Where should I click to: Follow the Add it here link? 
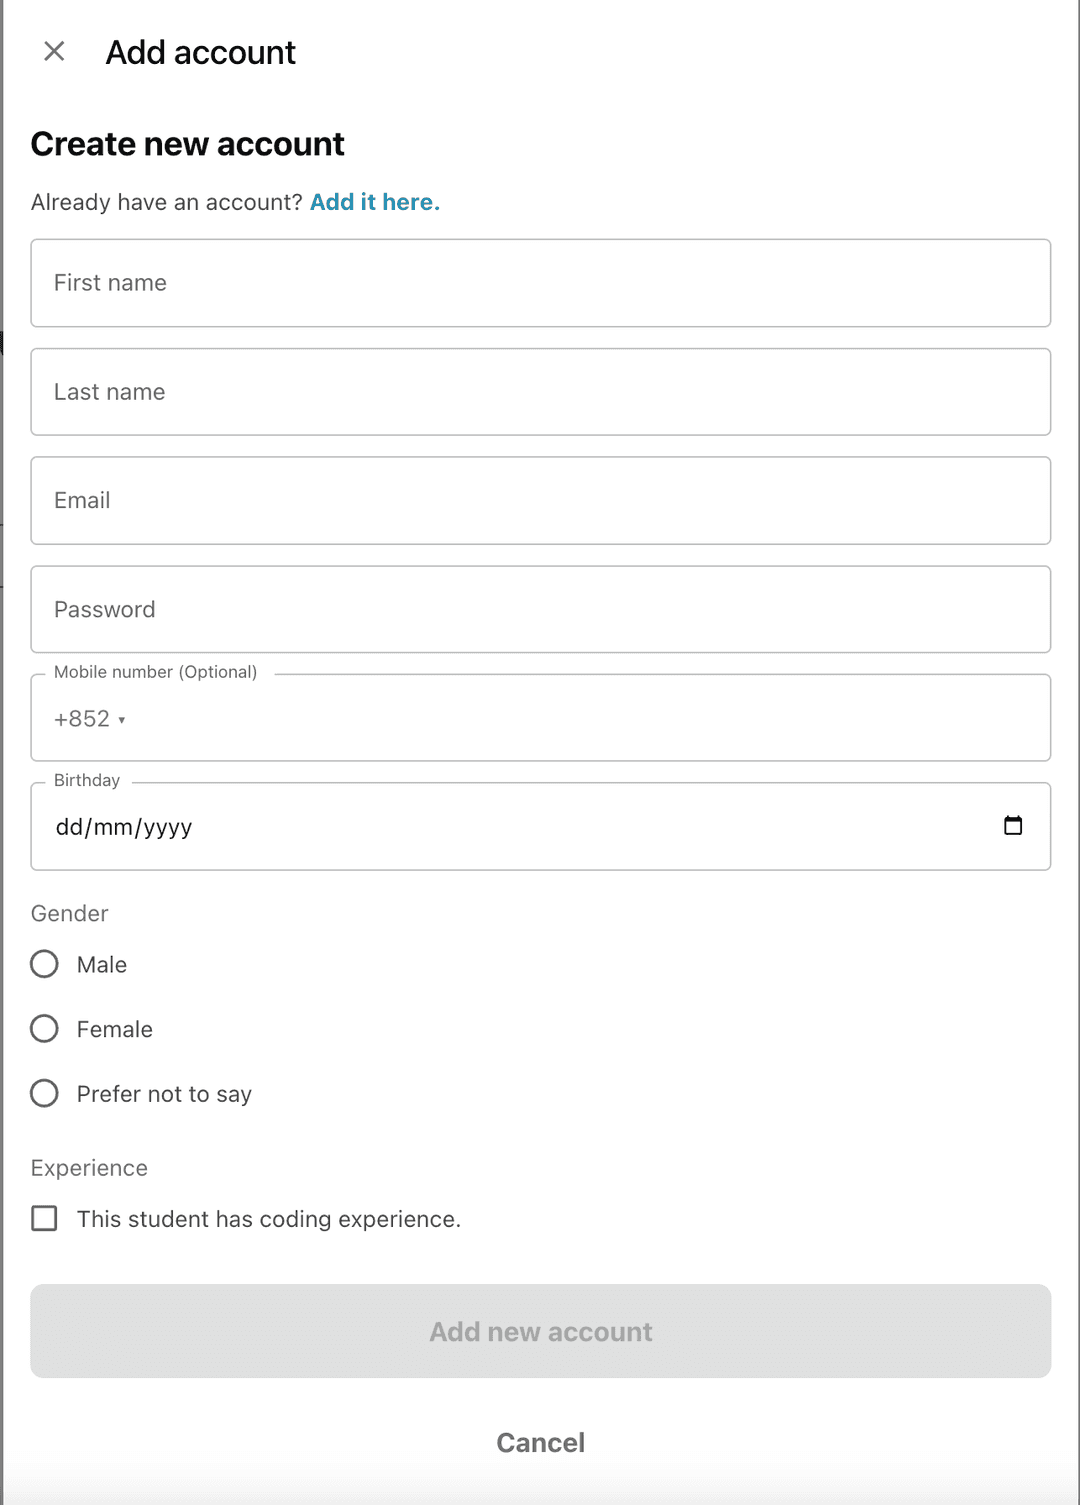tap(375, 202)
